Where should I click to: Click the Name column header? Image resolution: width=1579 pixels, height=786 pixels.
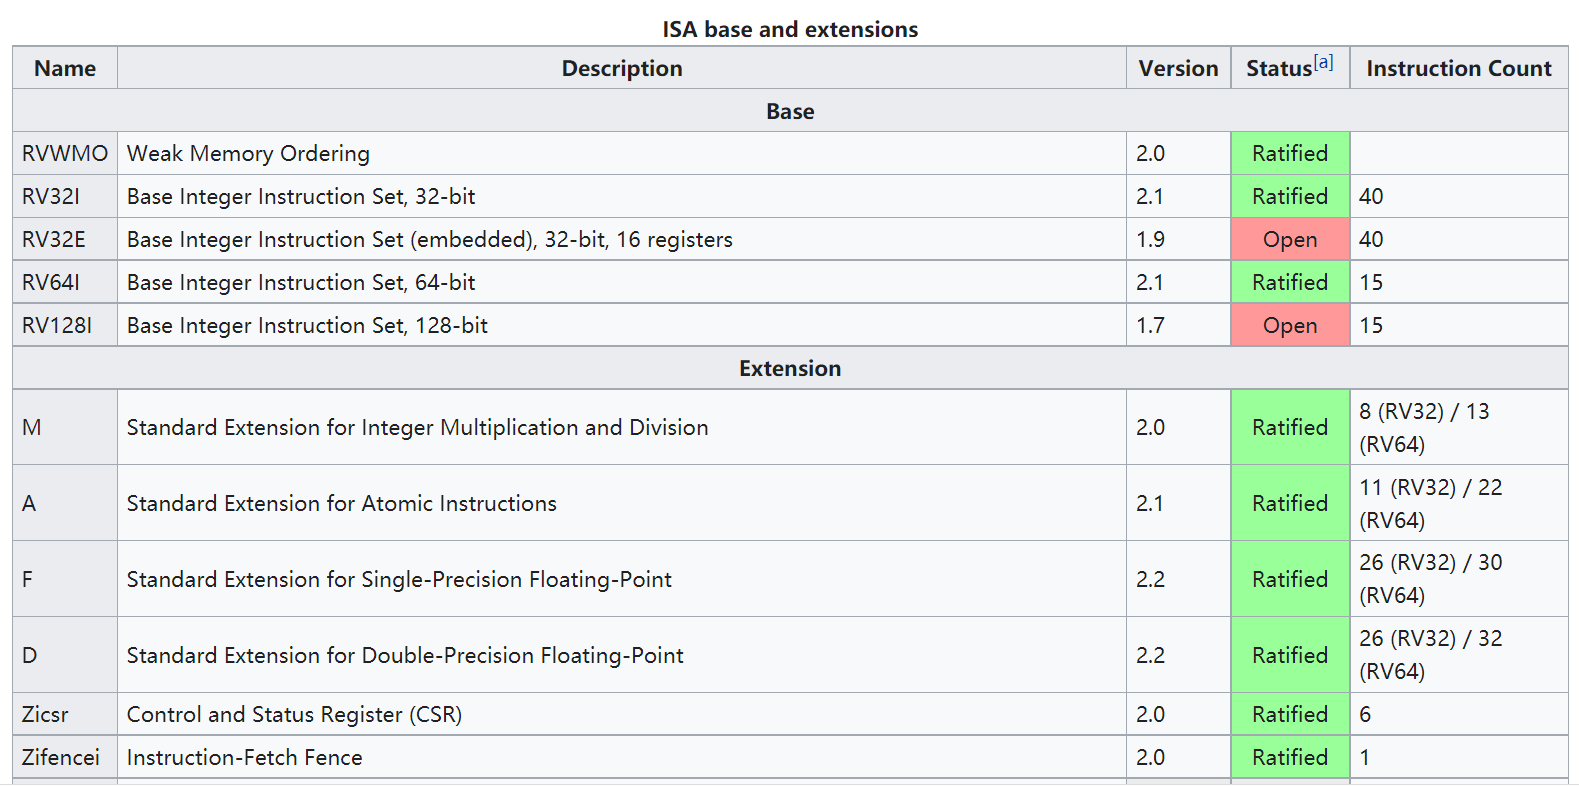click(65, 69)
